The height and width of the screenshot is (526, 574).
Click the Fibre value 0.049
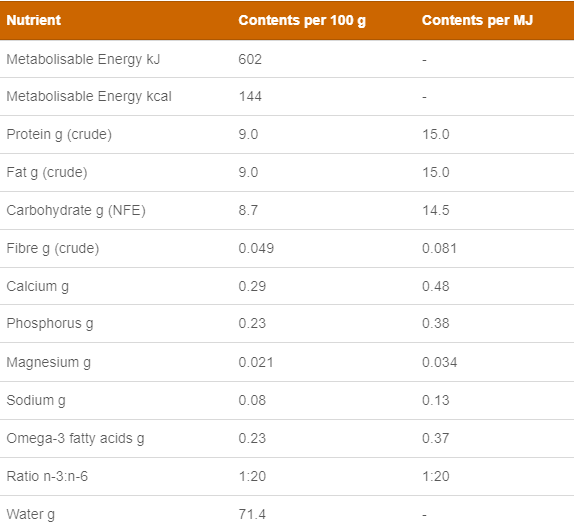[x=256, y=249]
